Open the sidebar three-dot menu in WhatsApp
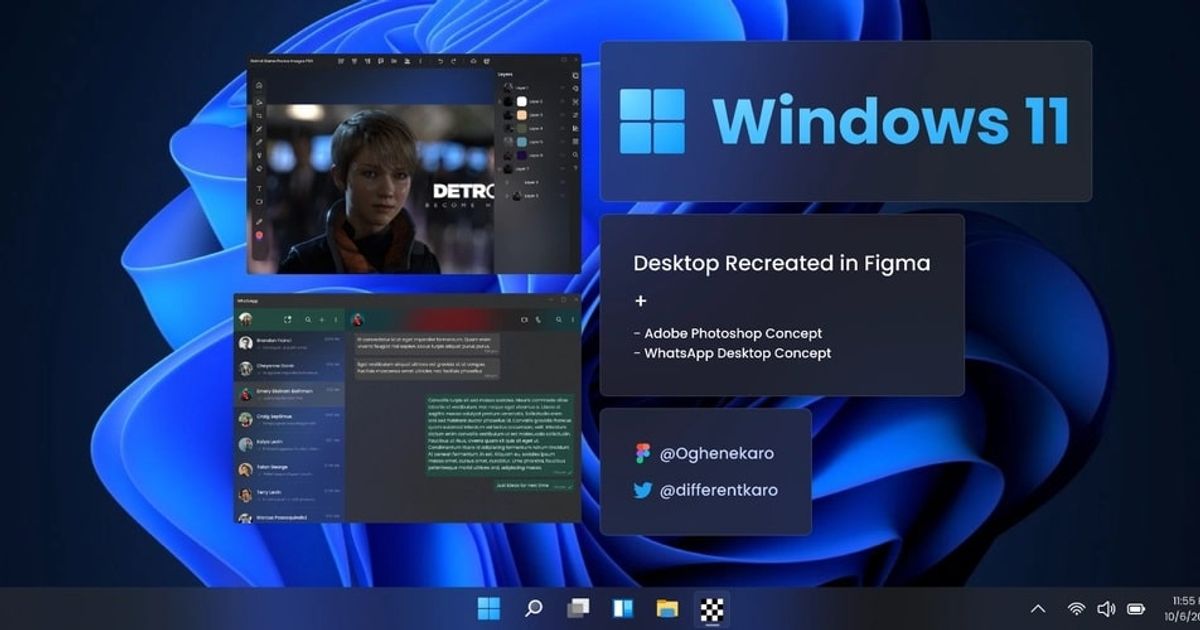 pos(336,319)
